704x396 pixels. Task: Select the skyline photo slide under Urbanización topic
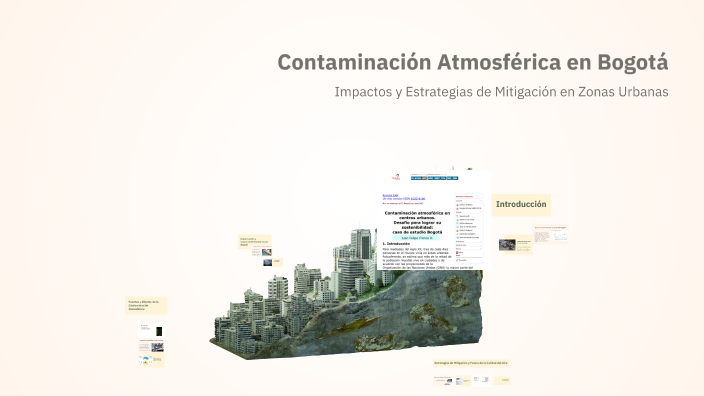pos(272,262)
